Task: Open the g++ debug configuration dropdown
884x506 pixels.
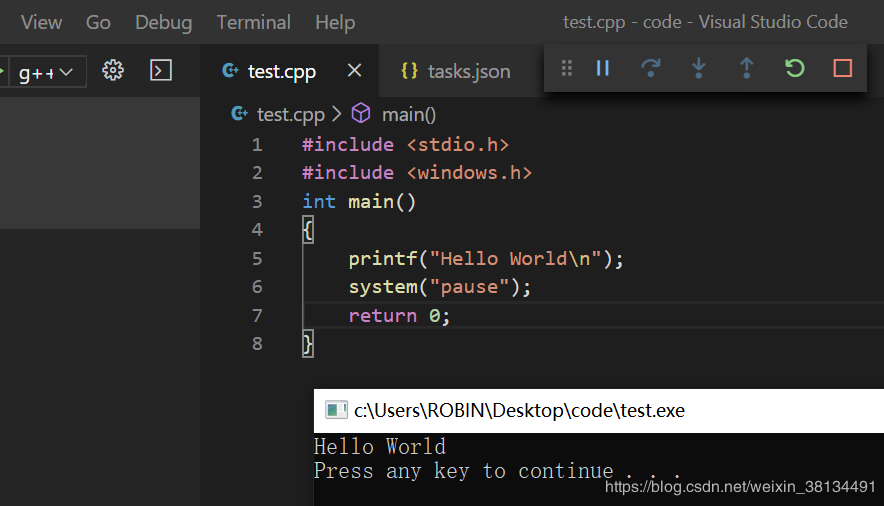Action: pyautogui.click(x=46, y=71)
